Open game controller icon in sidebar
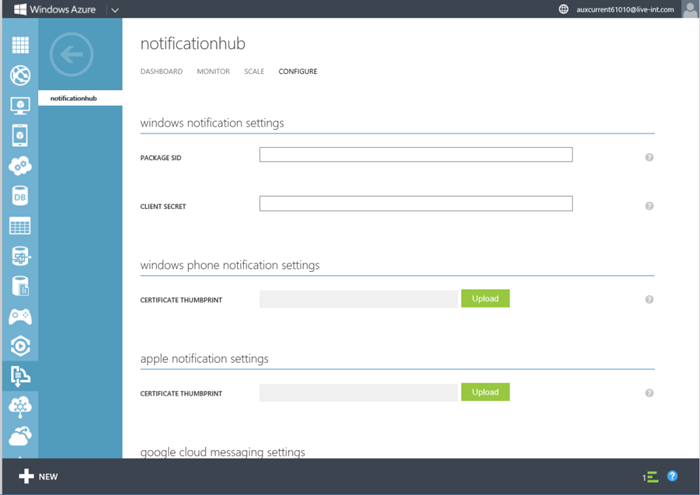This screenshot has width=700, height=495. click(x=20, y=316)
